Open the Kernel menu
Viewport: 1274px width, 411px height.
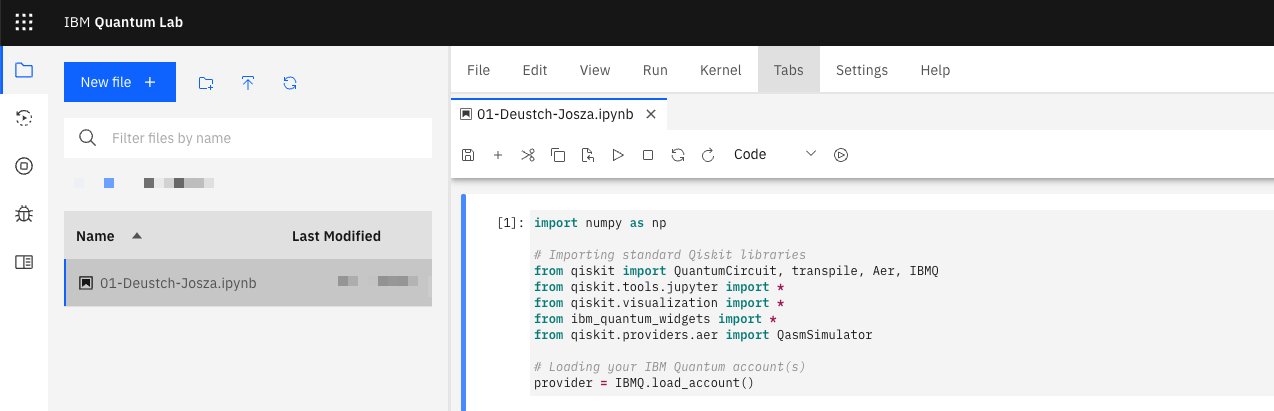point(721,70)
